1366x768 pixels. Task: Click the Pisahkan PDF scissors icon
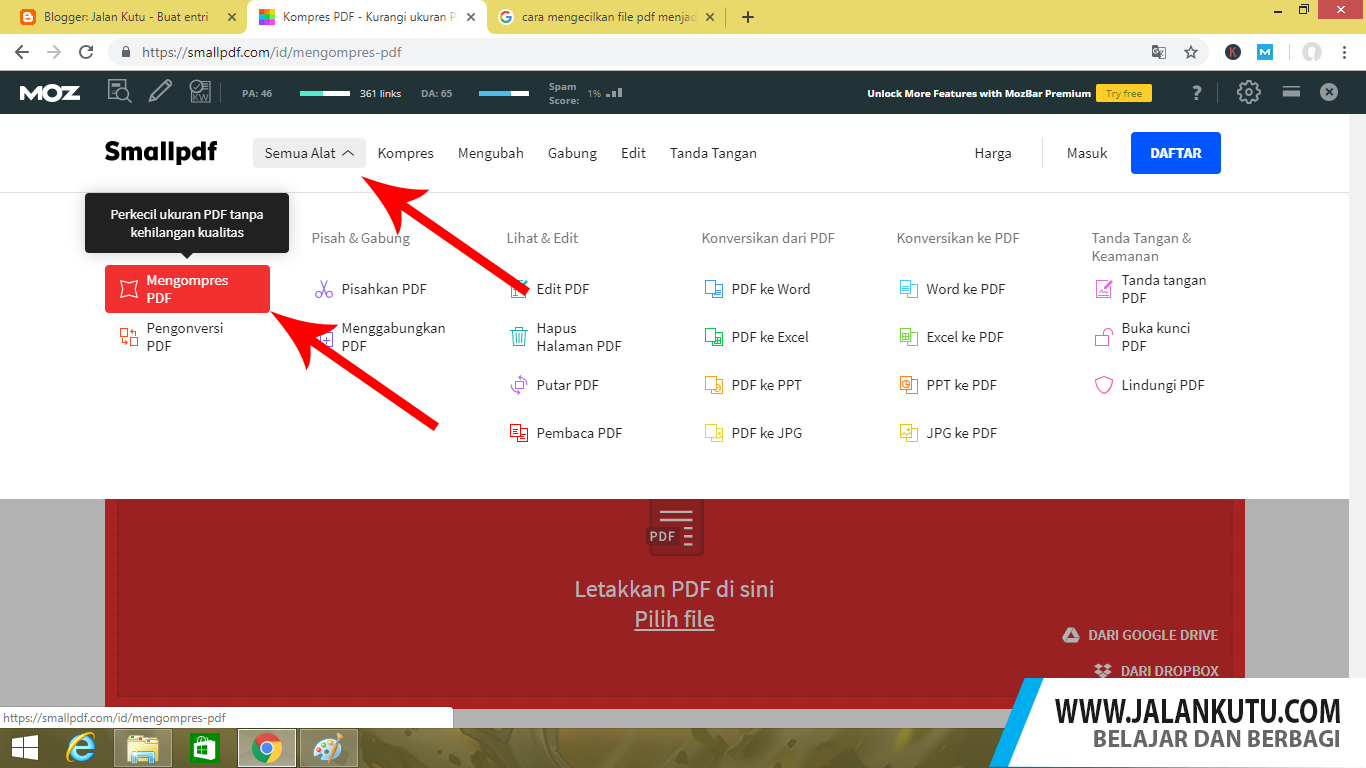tap(324, 289)
